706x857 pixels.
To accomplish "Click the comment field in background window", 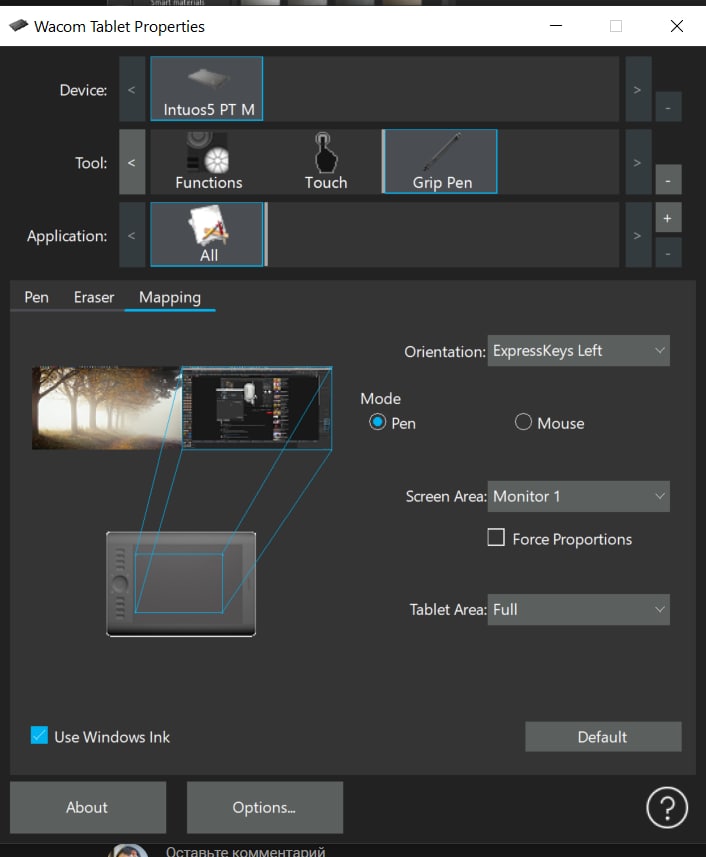I will 245,851.
